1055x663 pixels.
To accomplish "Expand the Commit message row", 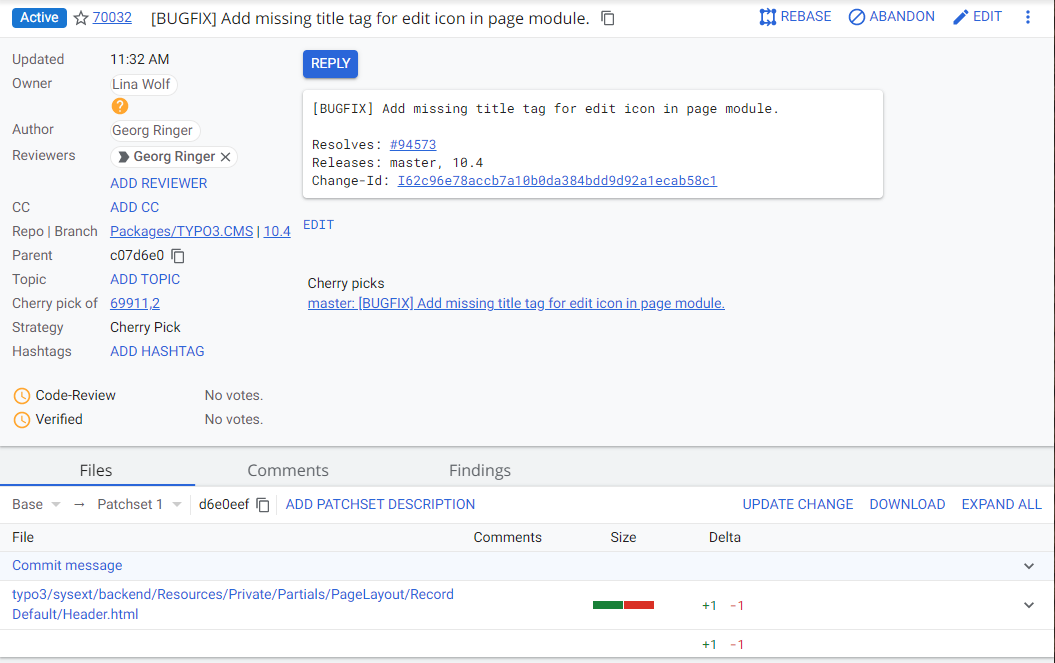I will 1028,566.
